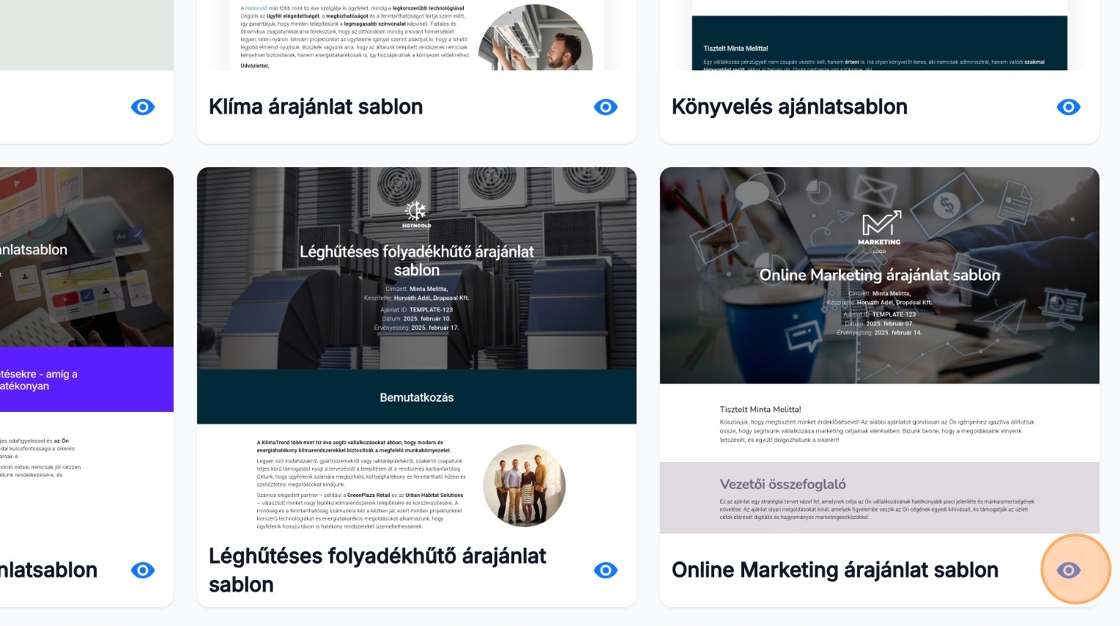Preview the Klíma árajánlat sablon via eye icon
The image size is (1120, 626).
point(606,107)
